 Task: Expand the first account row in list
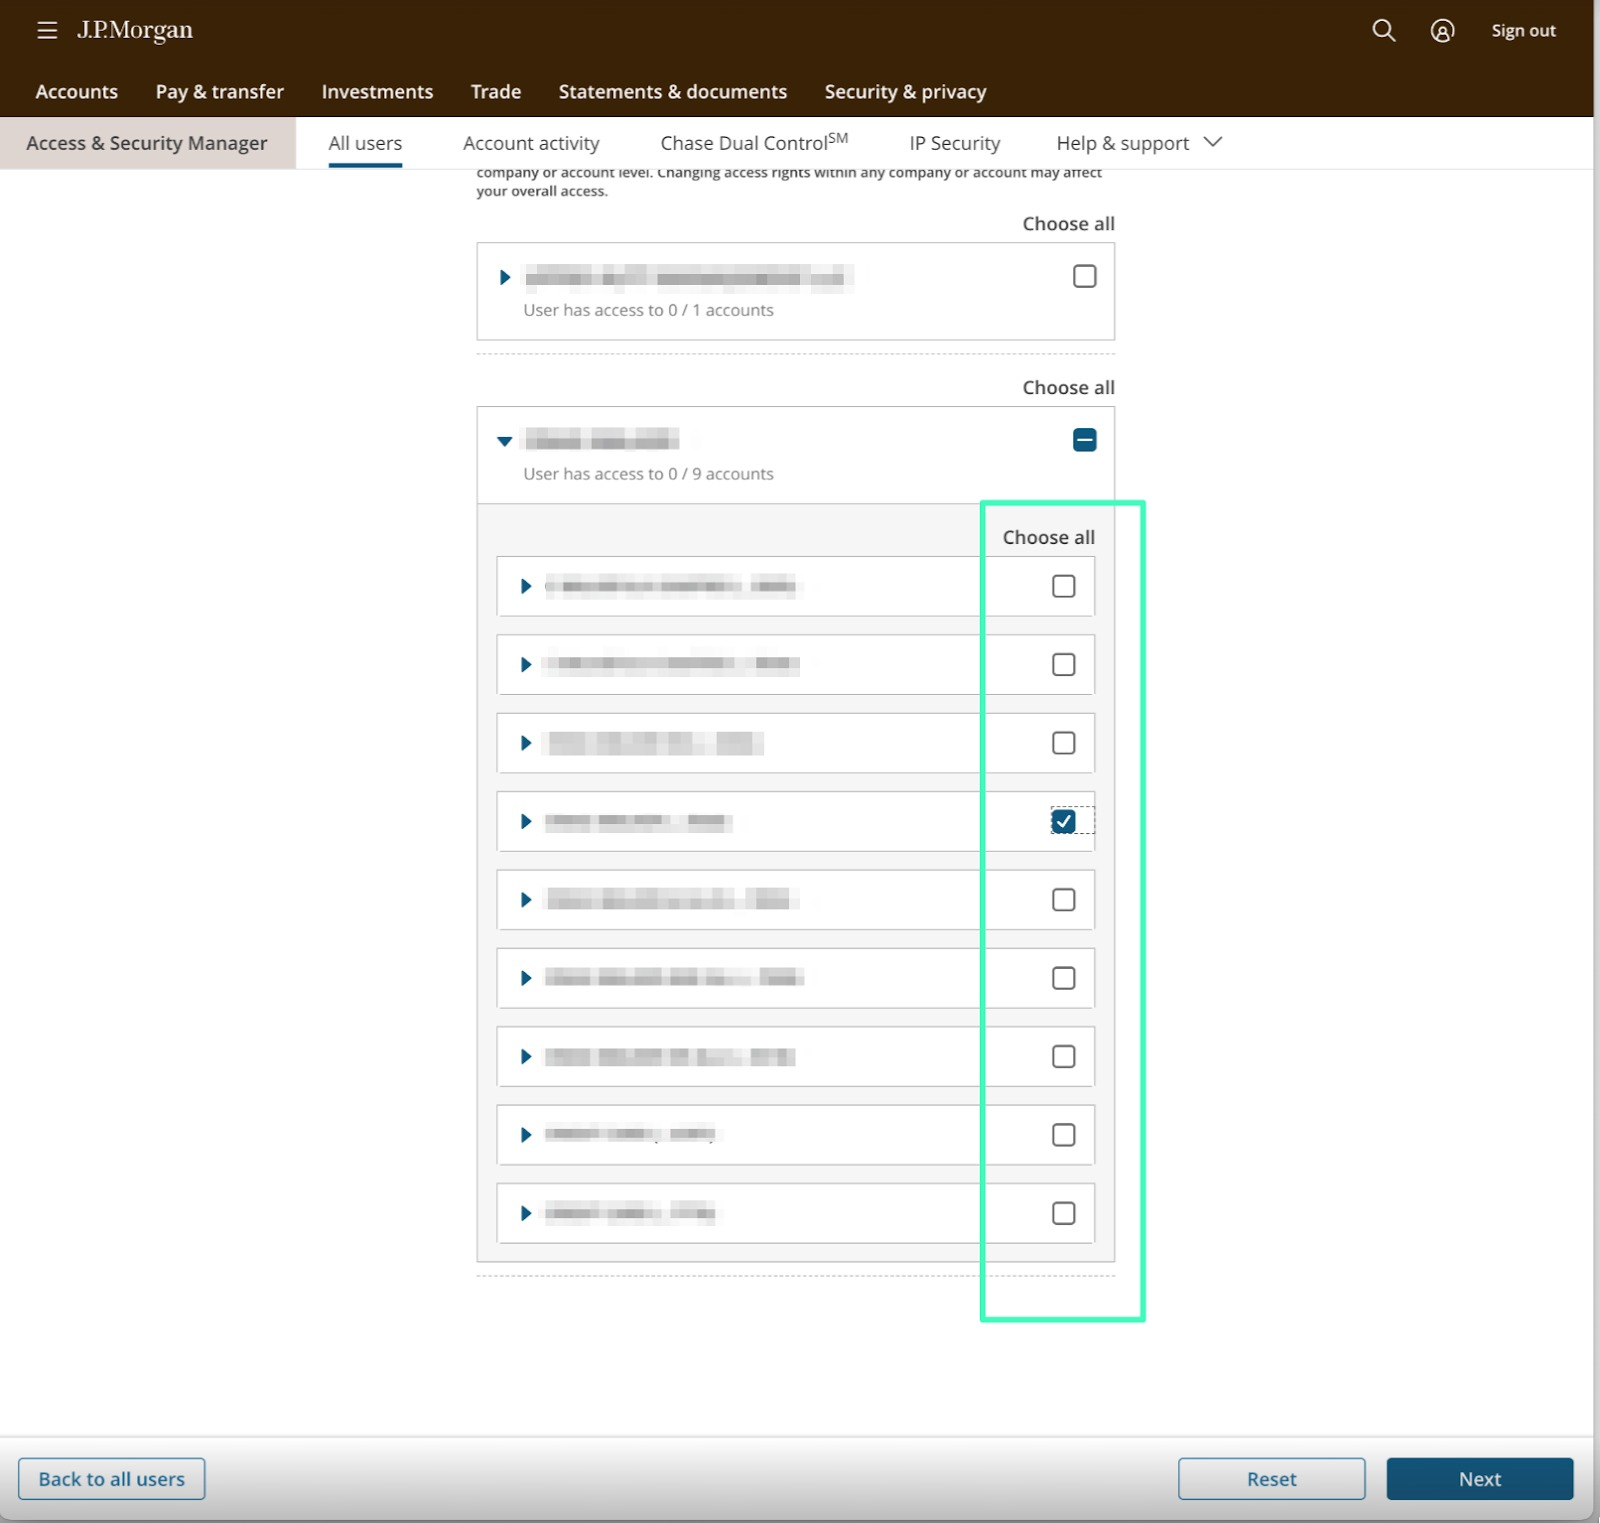[x=526, y=586]
